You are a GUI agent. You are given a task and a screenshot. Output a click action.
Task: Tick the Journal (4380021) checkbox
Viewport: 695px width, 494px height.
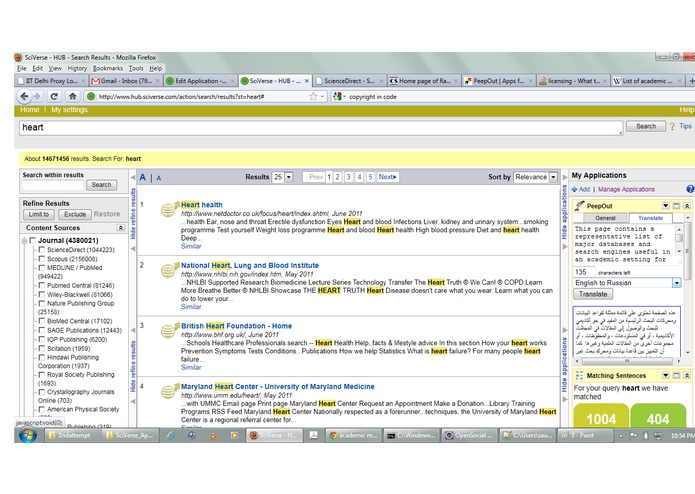tap(32, 240)
